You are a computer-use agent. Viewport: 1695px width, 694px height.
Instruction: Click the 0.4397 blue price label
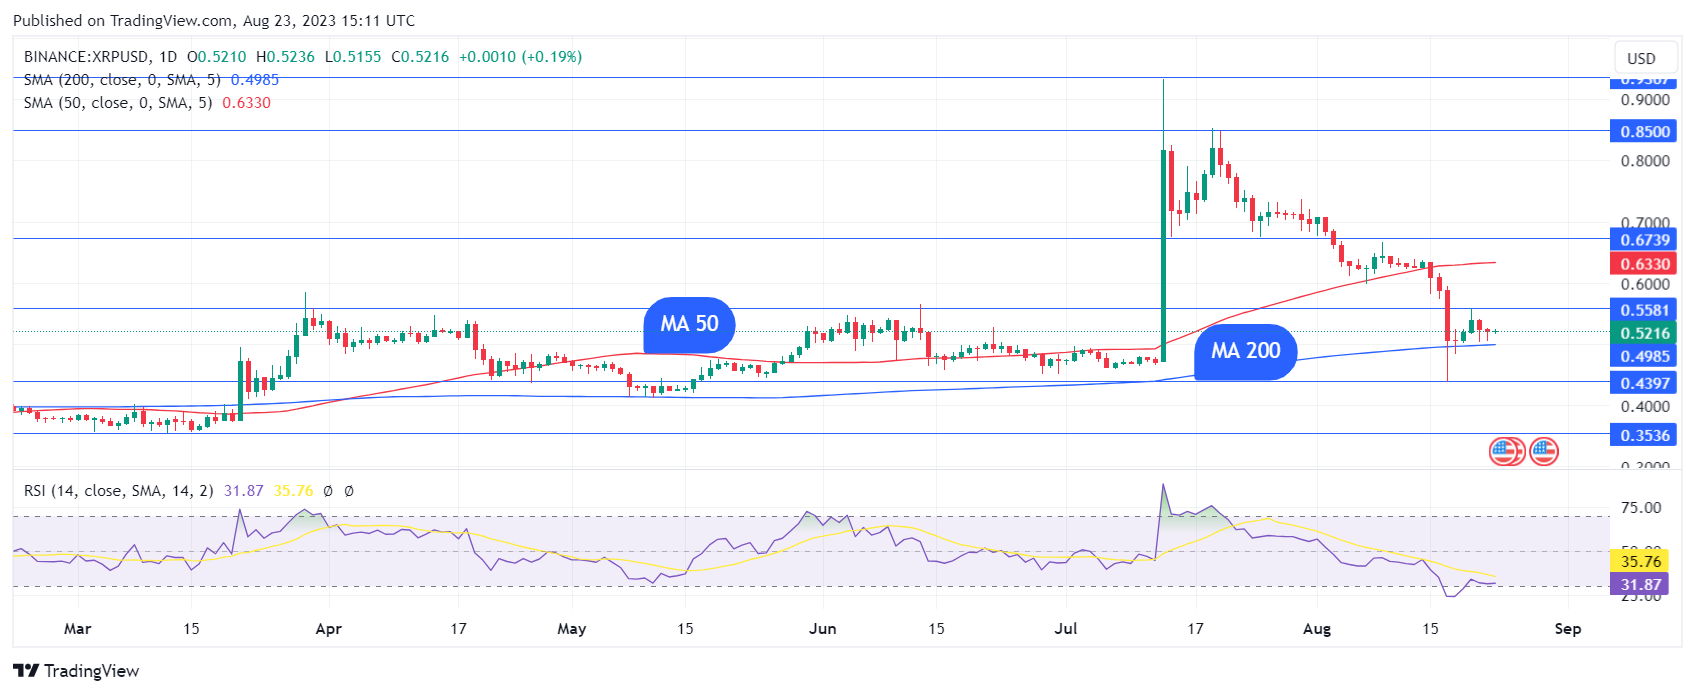pos(1644,383)
